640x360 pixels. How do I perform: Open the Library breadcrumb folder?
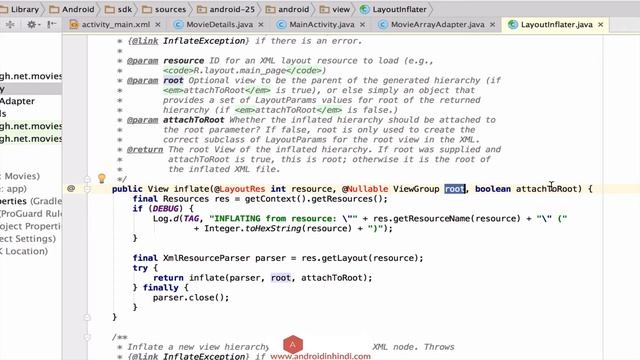[24, 9]
